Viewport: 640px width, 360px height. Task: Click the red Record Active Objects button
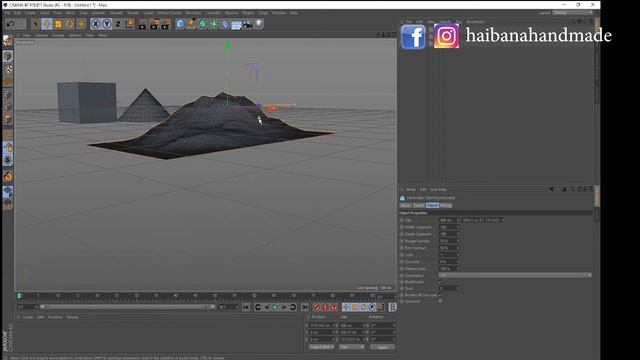[x=317, y=307]
